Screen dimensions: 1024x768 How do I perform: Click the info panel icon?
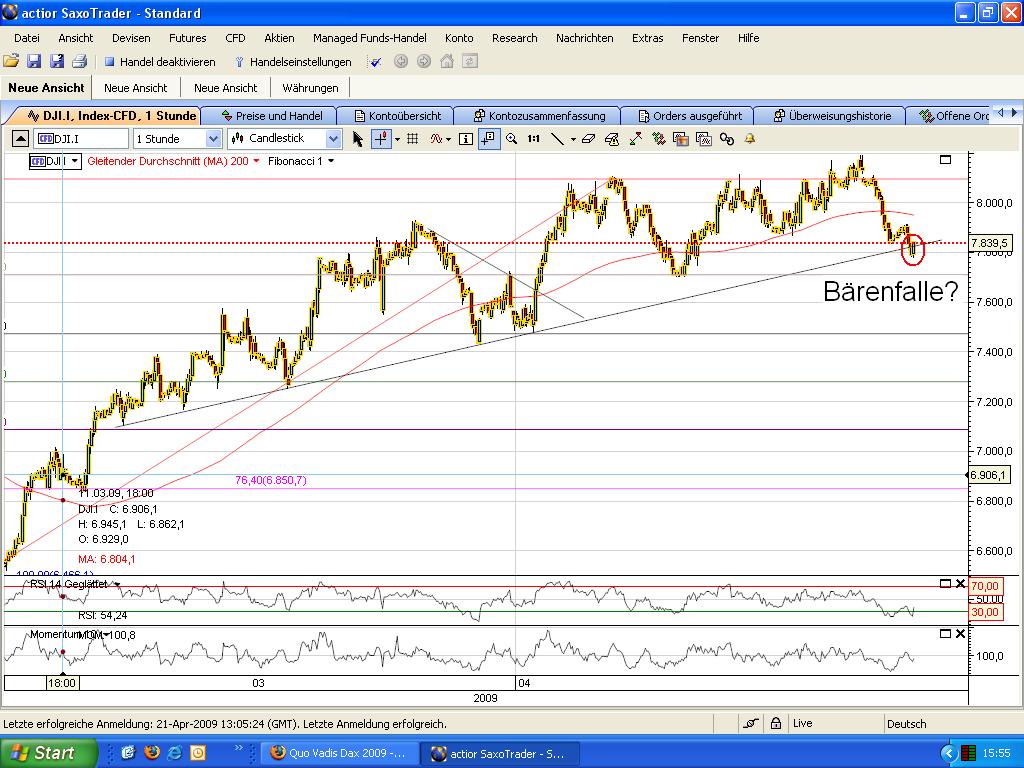tap(465, 139)
